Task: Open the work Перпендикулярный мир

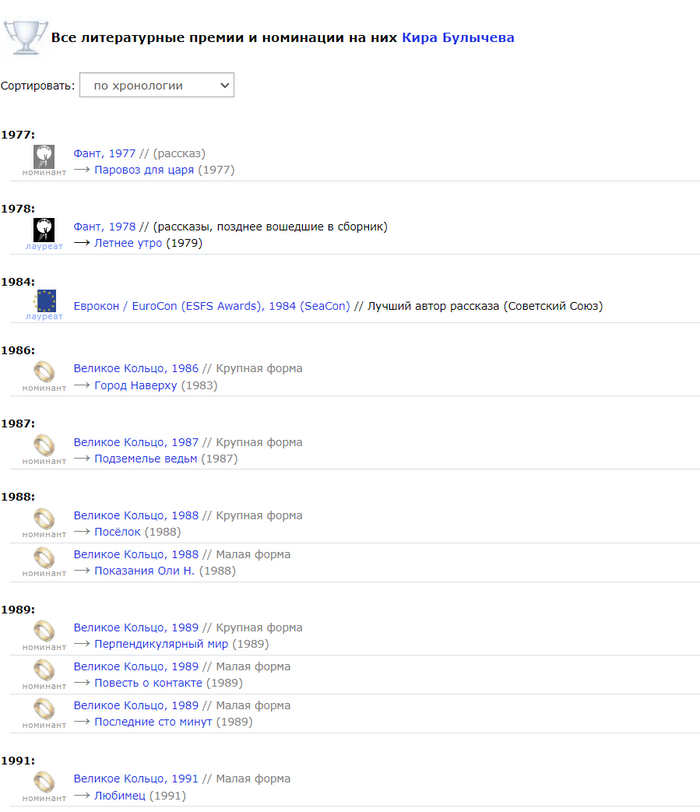Action: click(x=161, y=644)
